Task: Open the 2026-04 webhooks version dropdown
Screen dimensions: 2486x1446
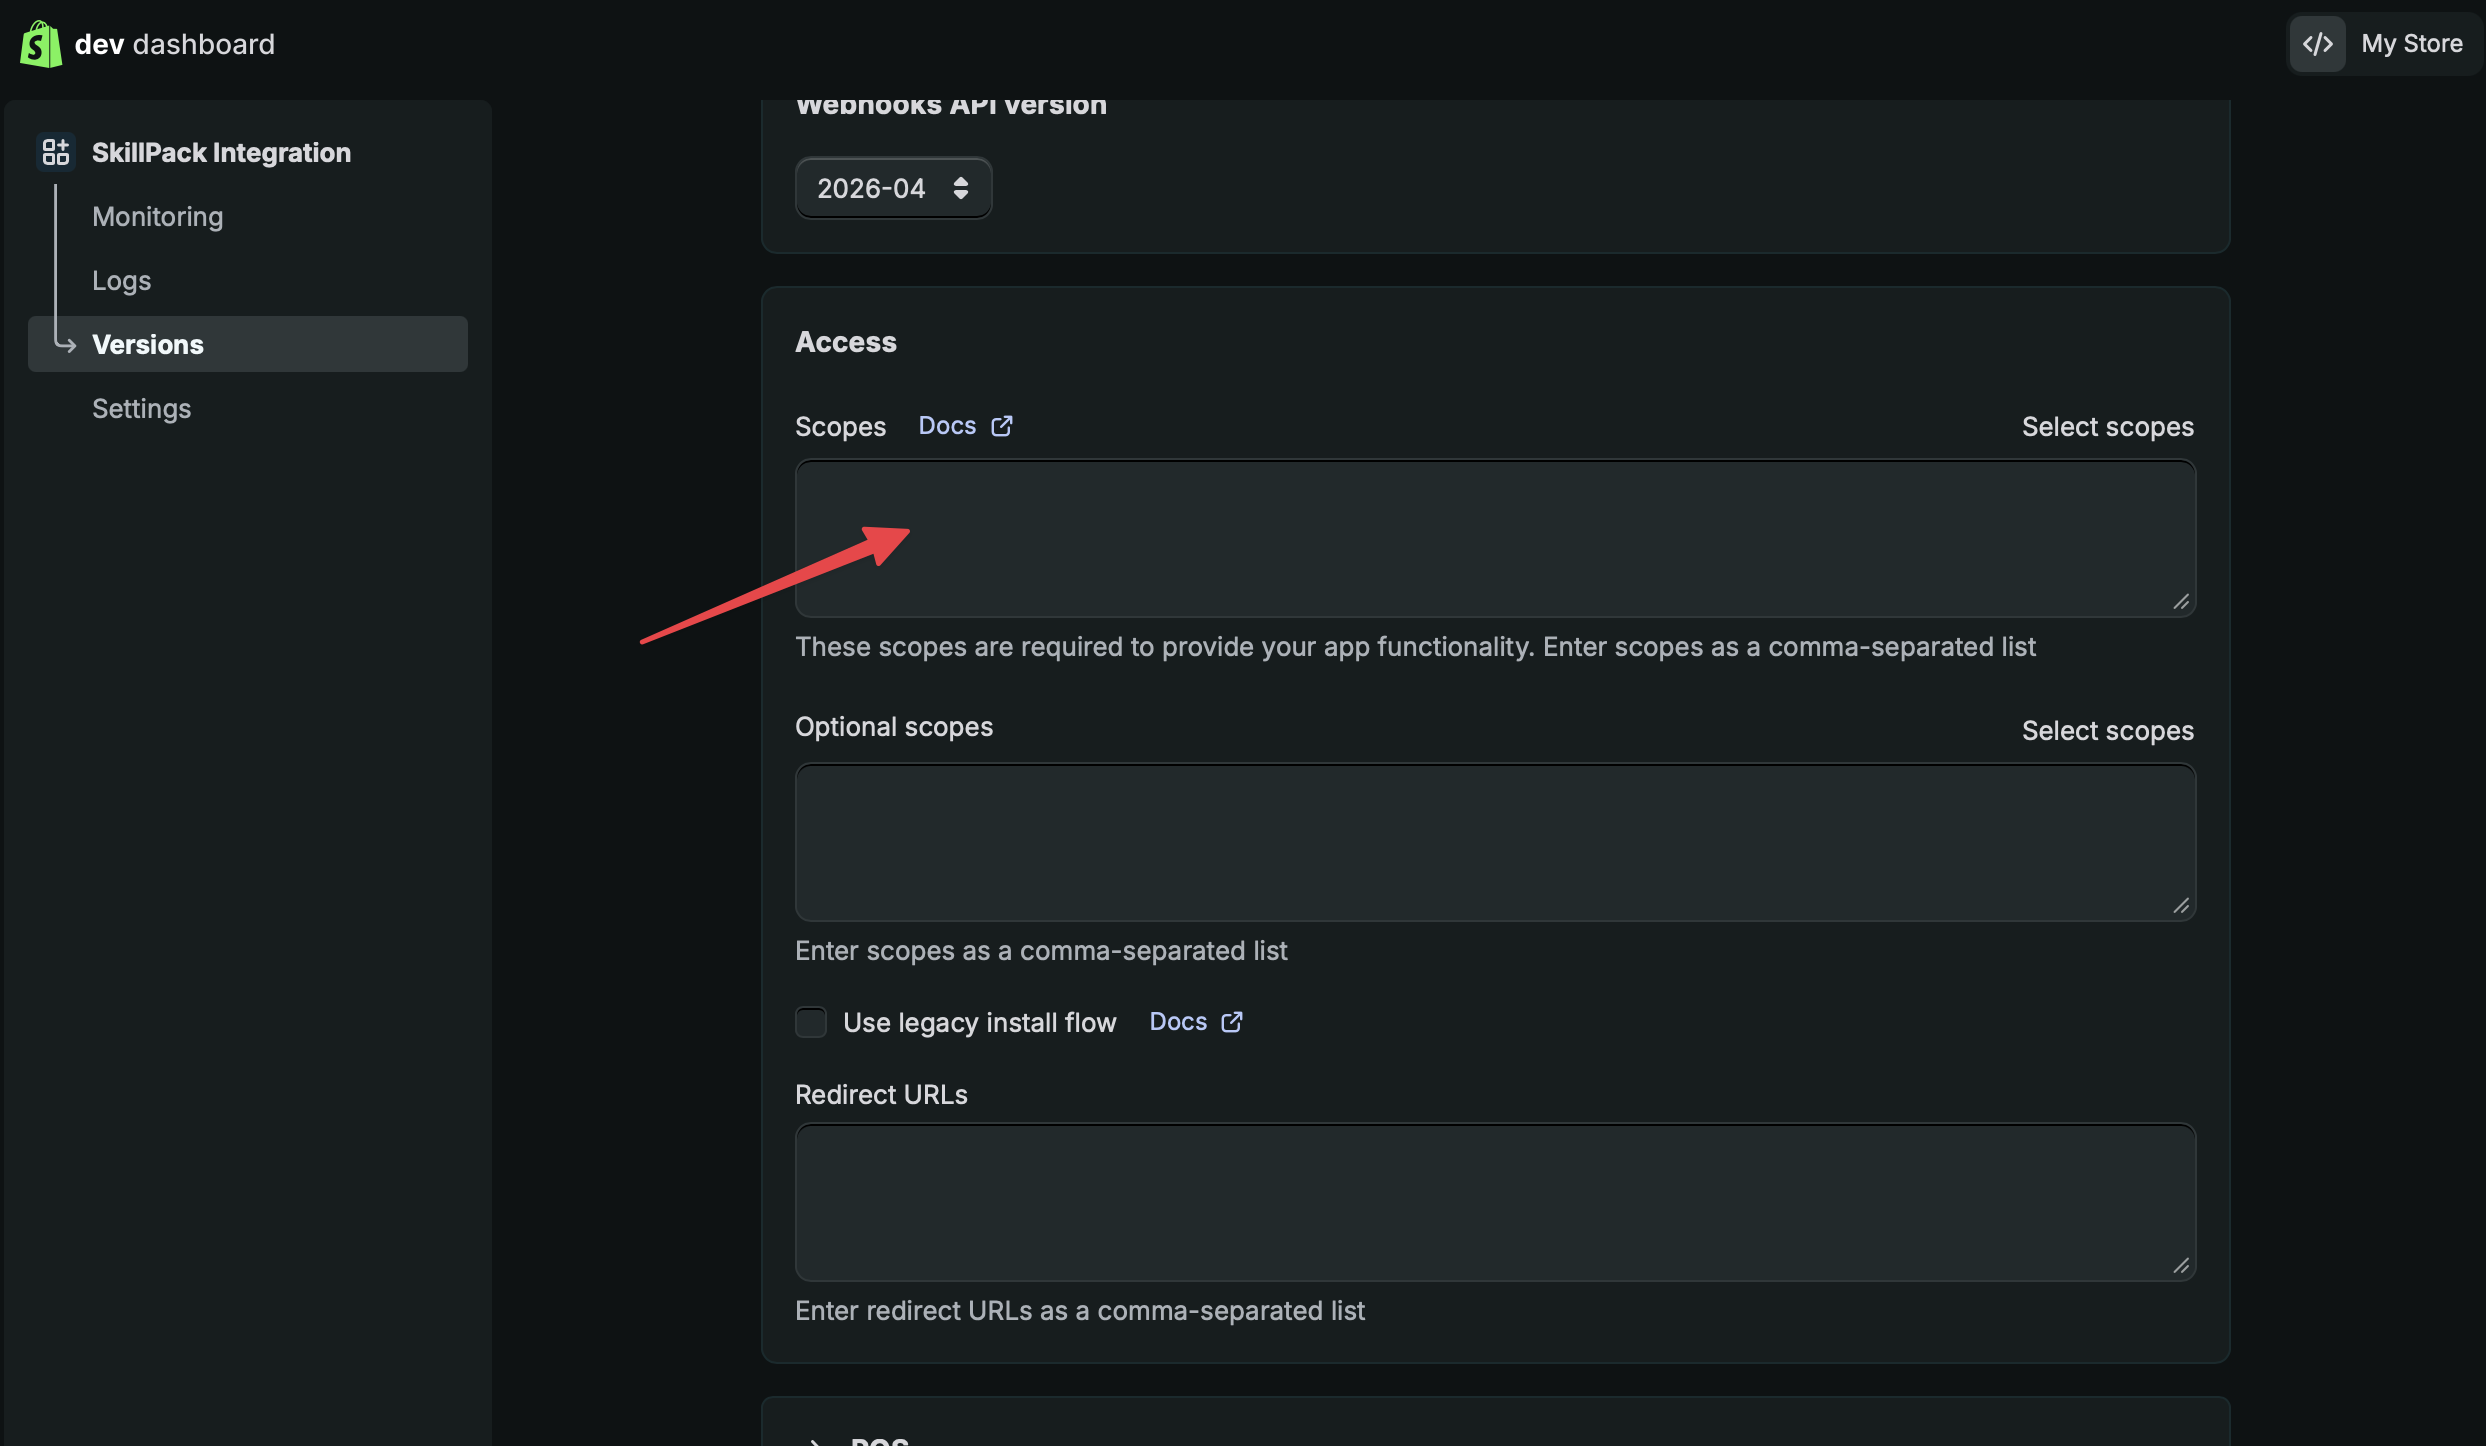Action: tap(893, 188)
